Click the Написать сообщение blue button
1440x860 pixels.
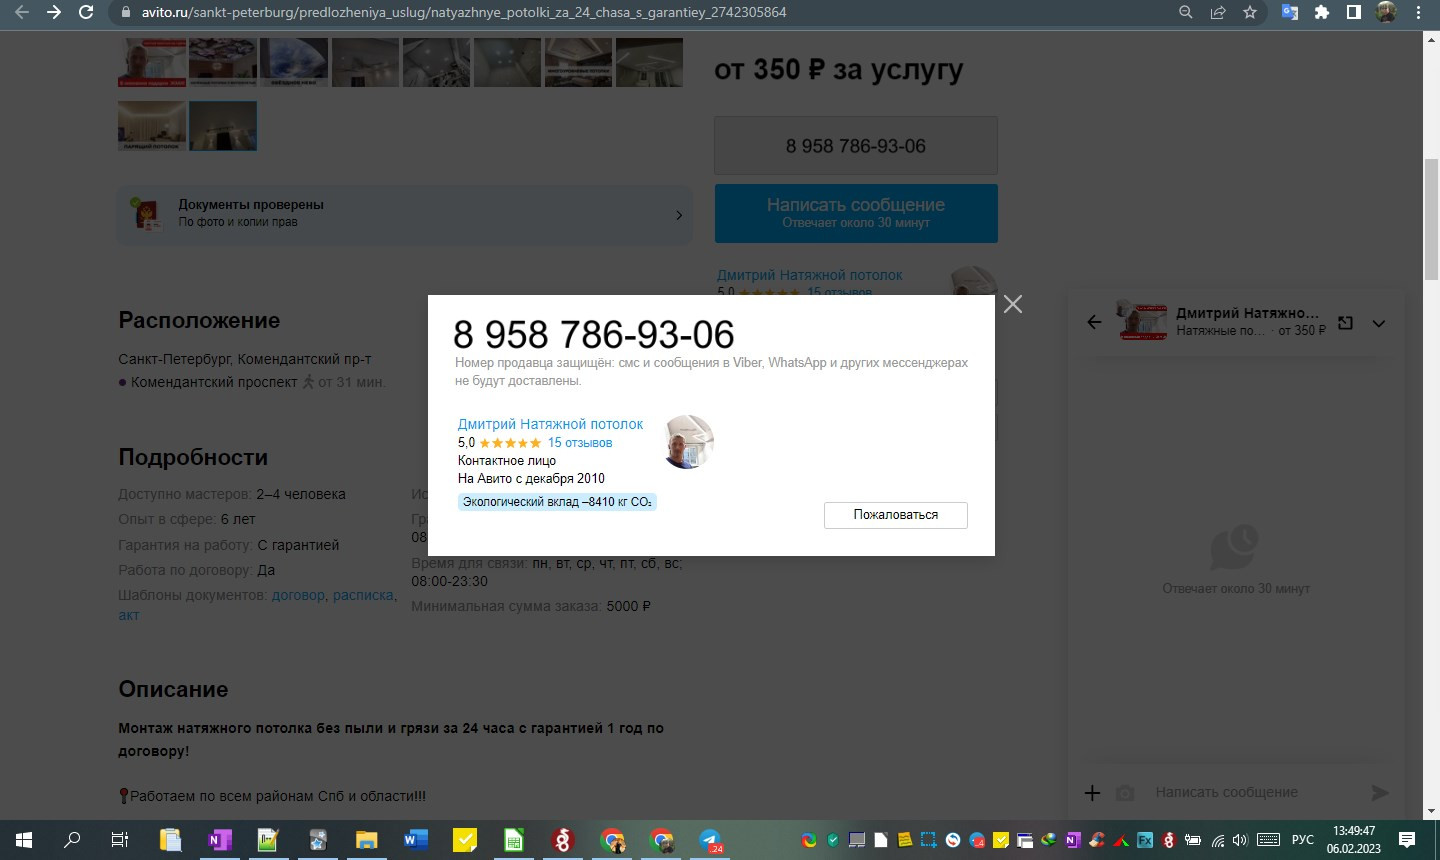[856, 213]
